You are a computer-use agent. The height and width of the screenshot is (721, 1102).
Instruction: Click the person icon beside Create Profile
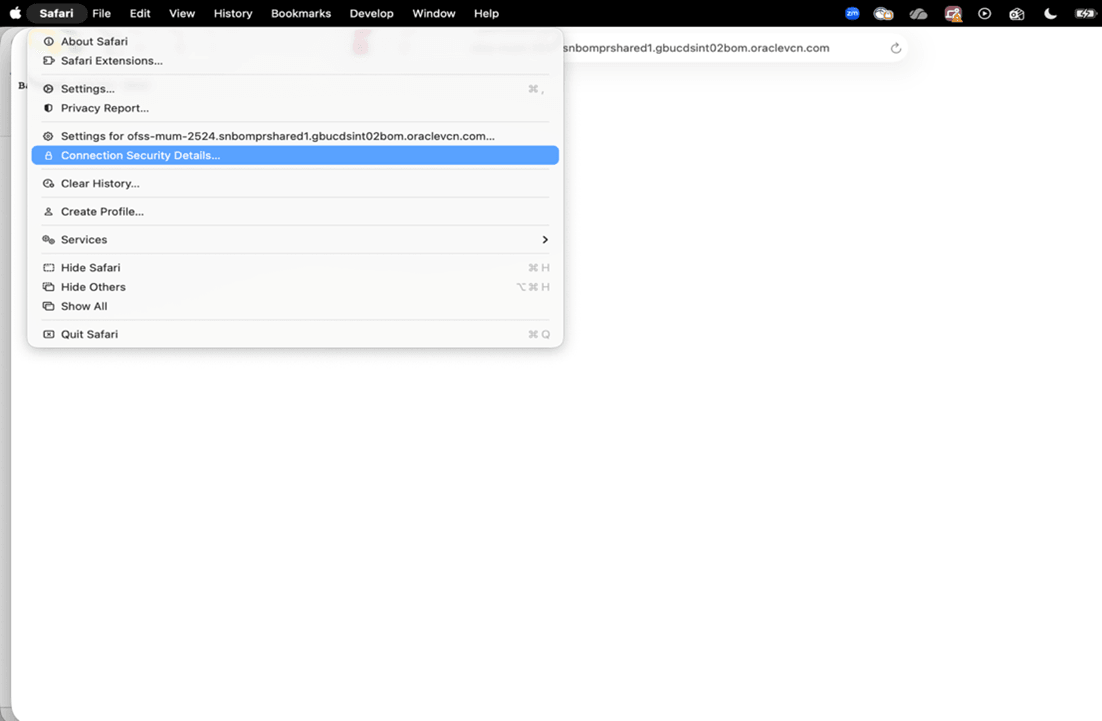[48, 212]
